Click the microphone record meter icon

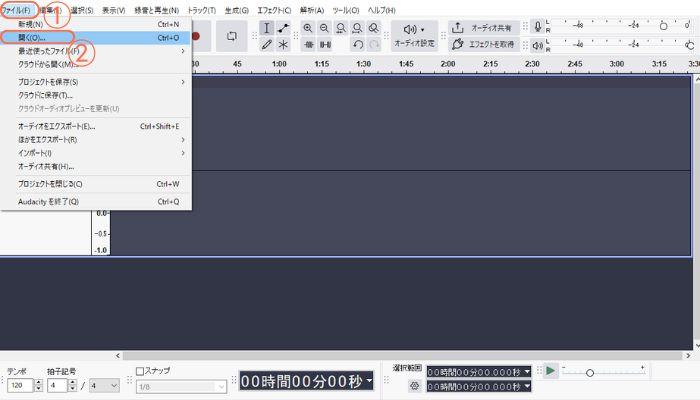(x=538, y=27)
